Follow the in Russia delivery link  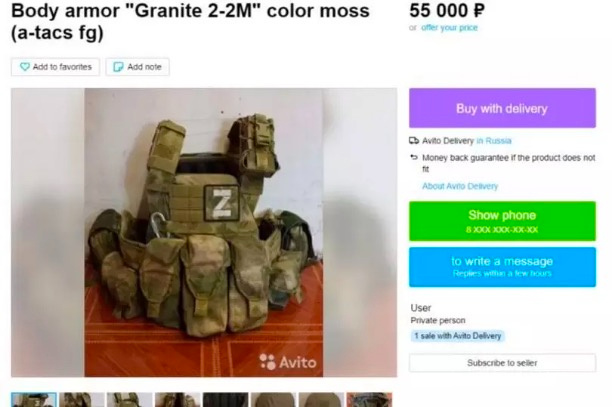click(494, 140)
